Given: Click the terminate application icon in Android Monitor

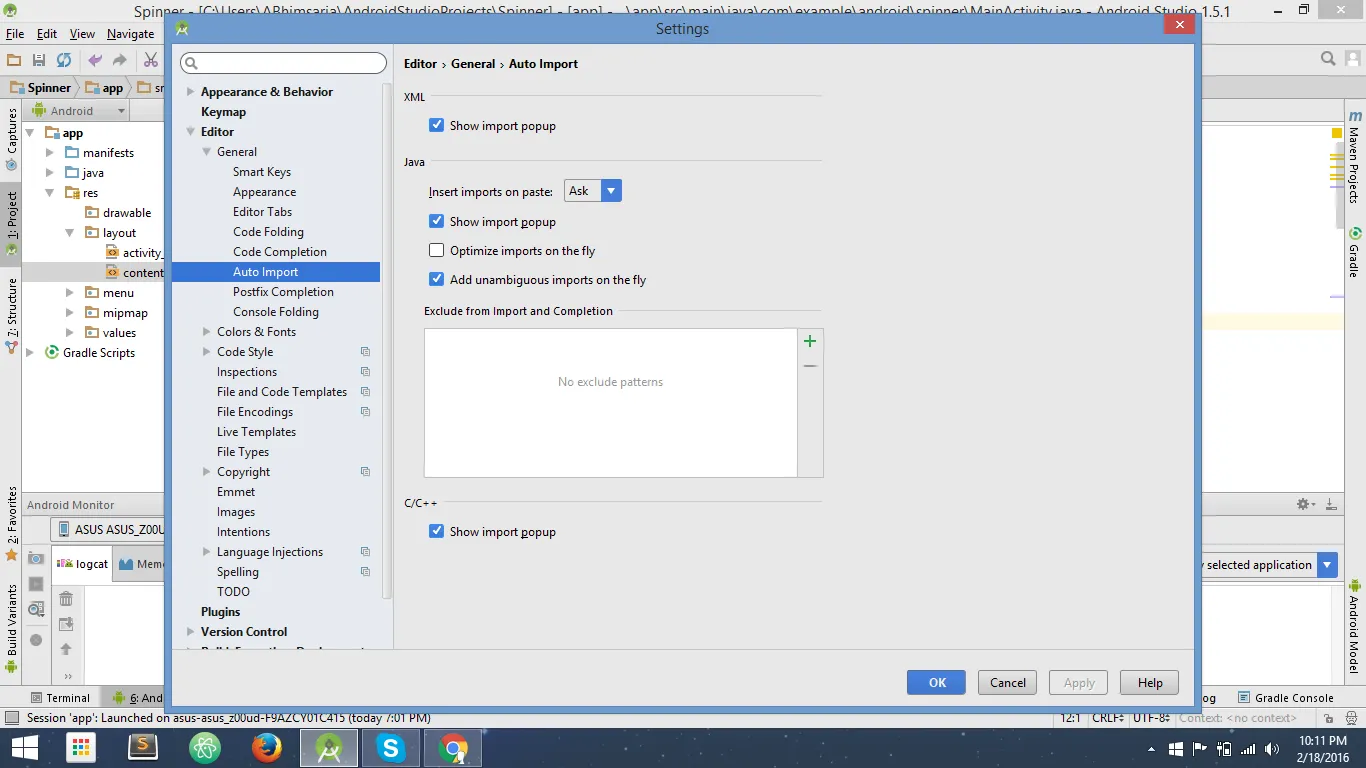Looking at the screenshot, I should point(36,640).
